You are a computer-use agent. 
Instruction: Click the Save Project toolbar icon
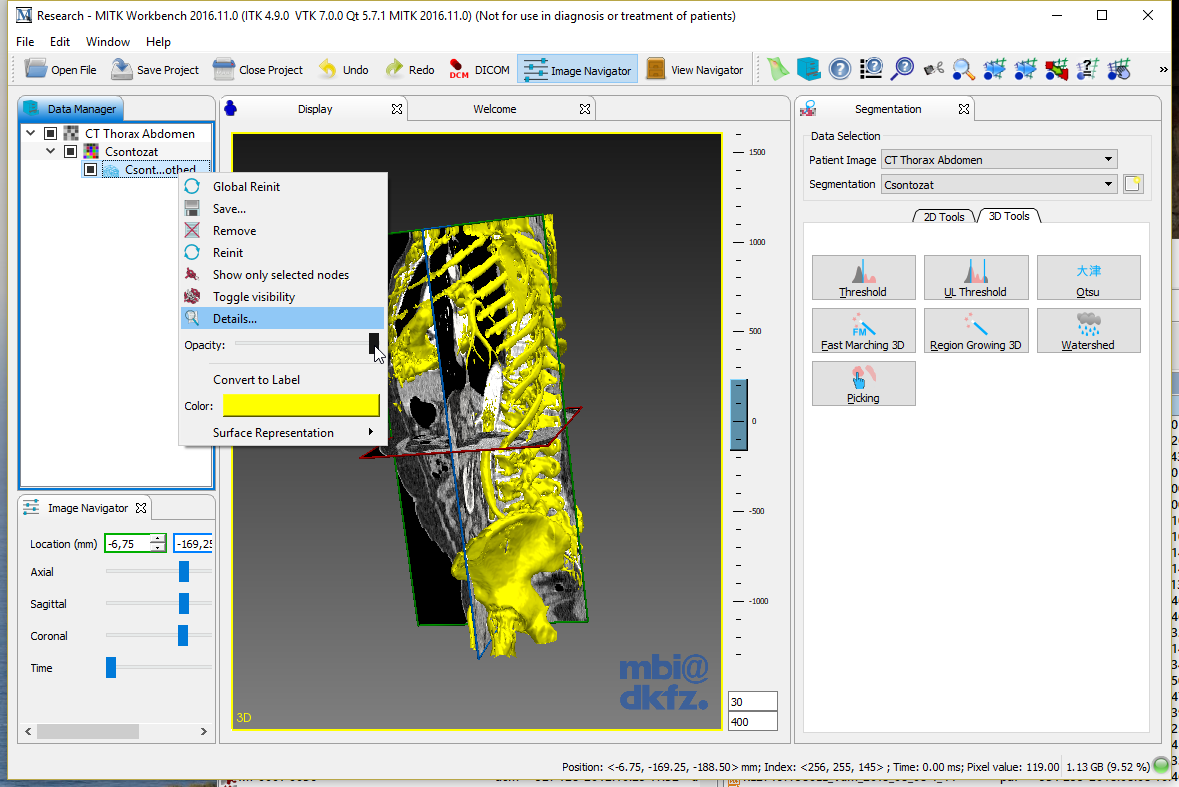click(x=122, y=69)
